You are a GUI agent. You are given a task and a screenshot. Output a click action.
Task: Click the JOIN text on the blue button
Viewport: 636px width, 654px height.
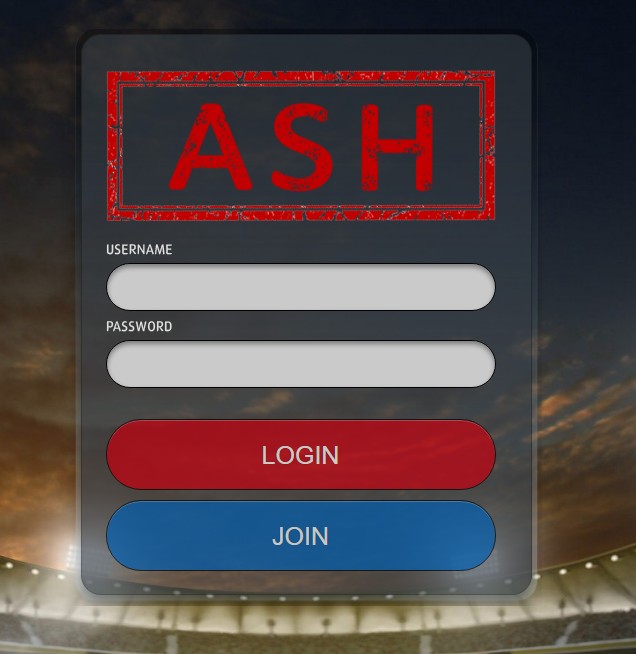pos(300,536)
